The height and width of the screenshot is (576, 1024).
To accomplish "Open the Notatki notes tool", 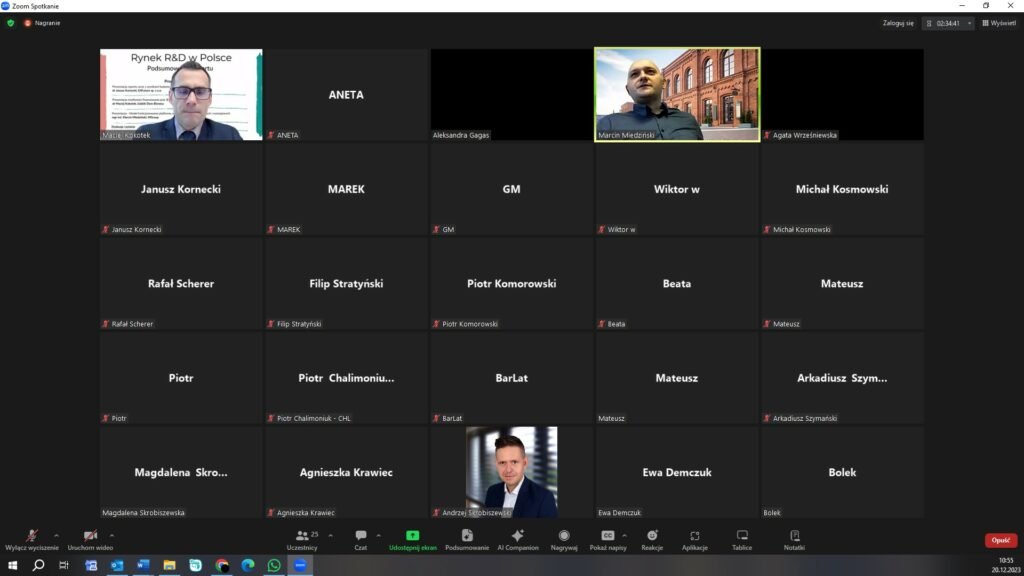I will pos(794,538).
